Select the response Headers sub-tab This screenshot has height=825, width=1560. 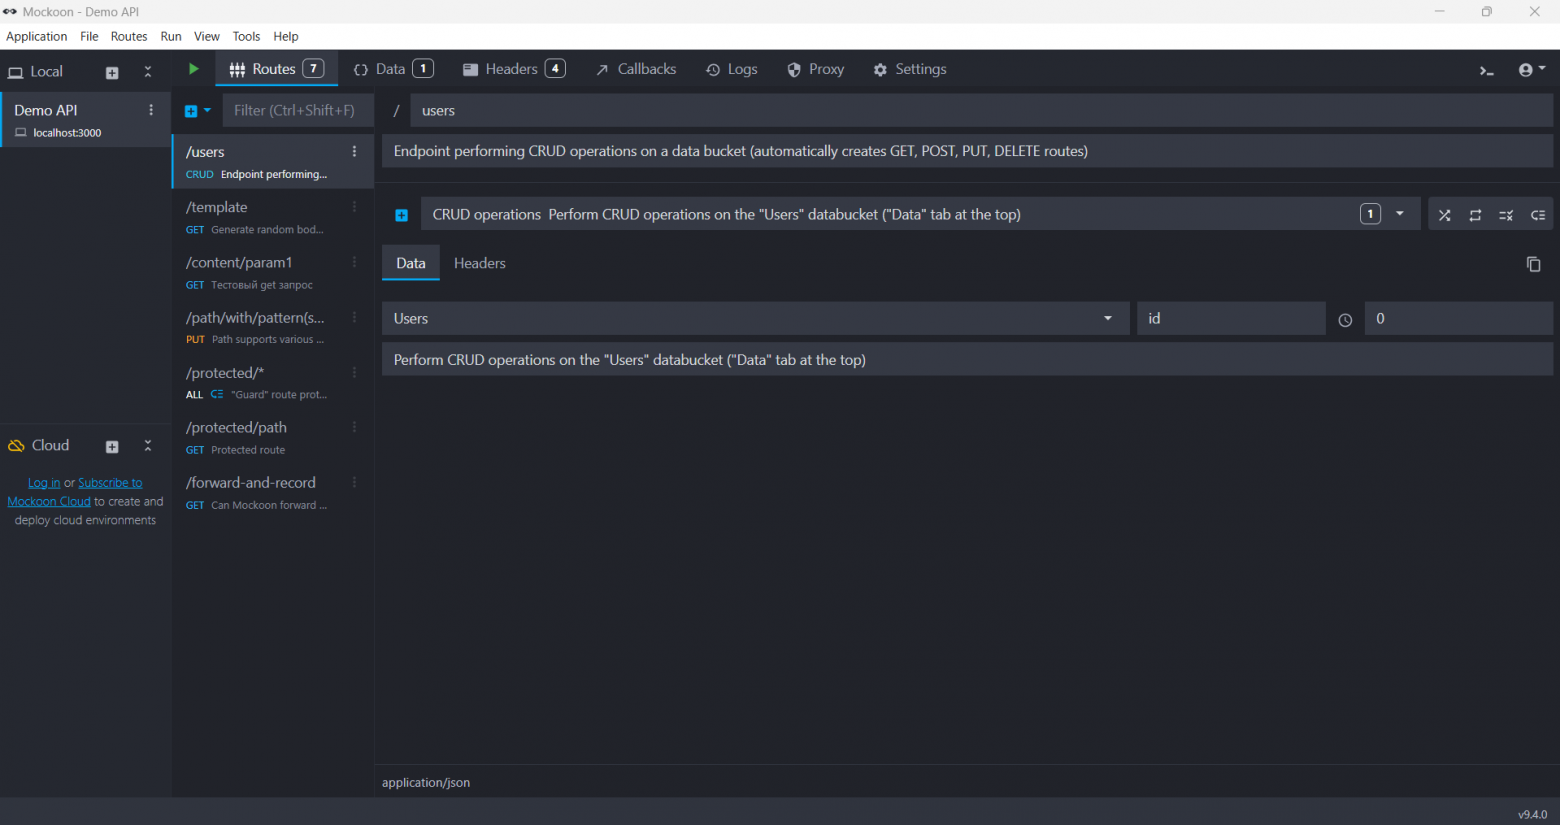point(480,263)
